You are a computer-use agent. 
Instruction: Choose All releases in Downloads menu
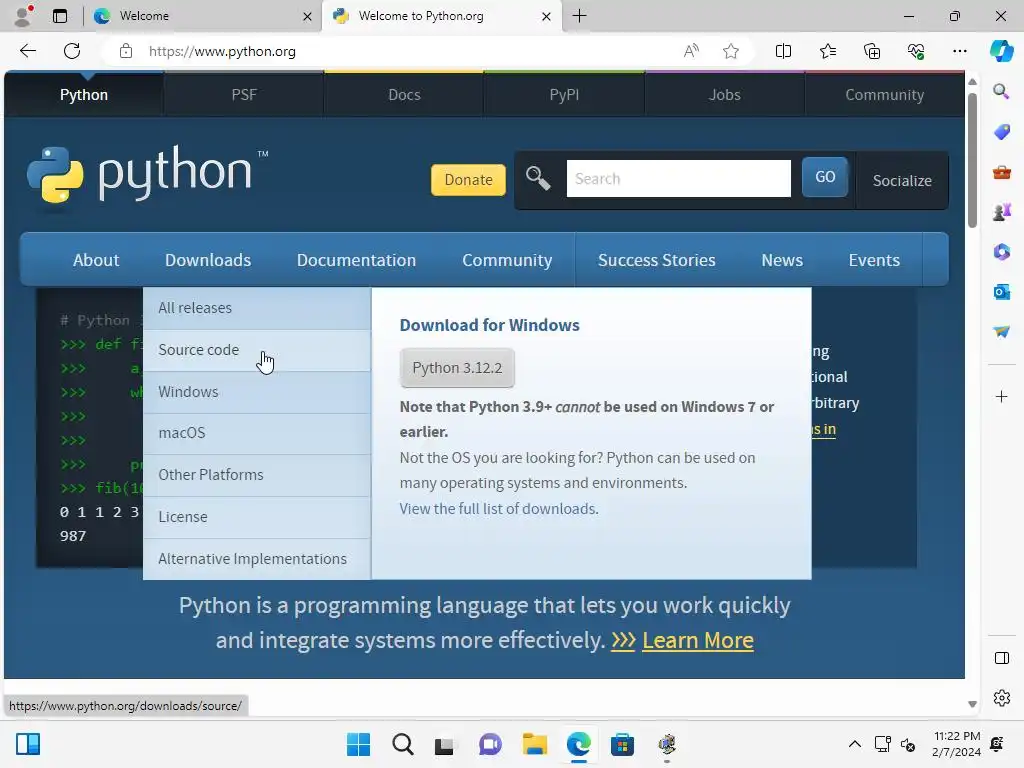click(x=257, y=308)
